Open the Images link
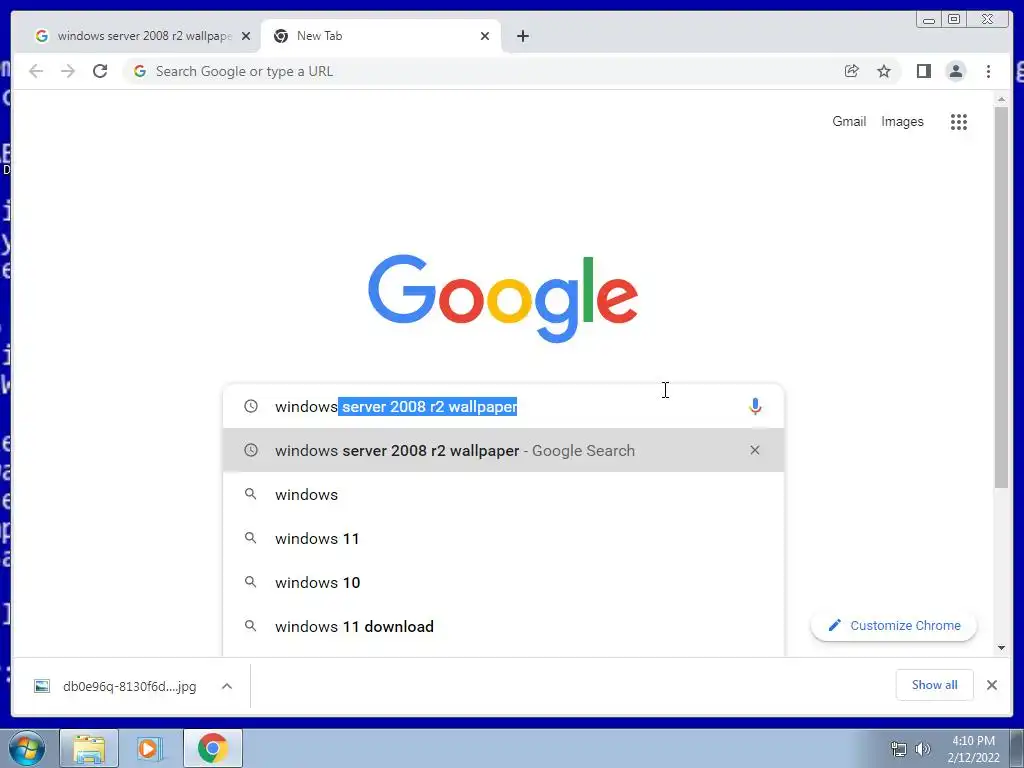The height and width of the screenshot is (768, 1024). click(902, 121)
